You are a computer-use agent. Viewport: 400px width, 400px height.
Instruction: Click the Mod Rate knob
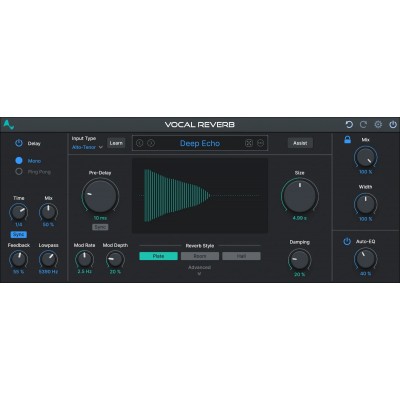click(84, 259)
